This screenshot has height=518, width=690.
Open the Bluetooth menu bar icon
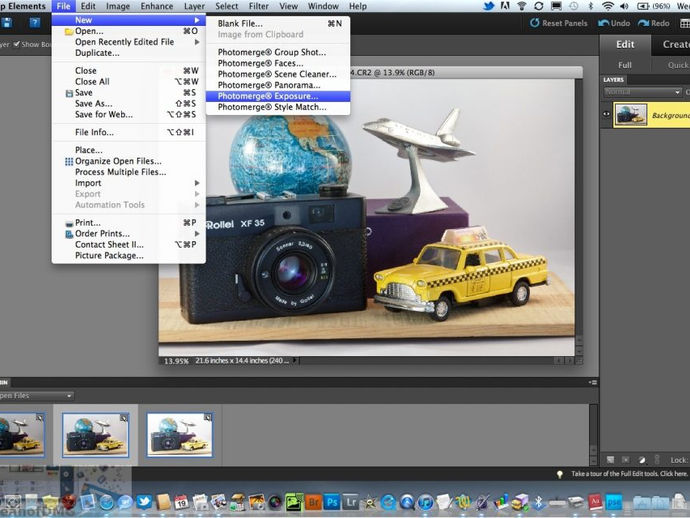tap(591, 6)
